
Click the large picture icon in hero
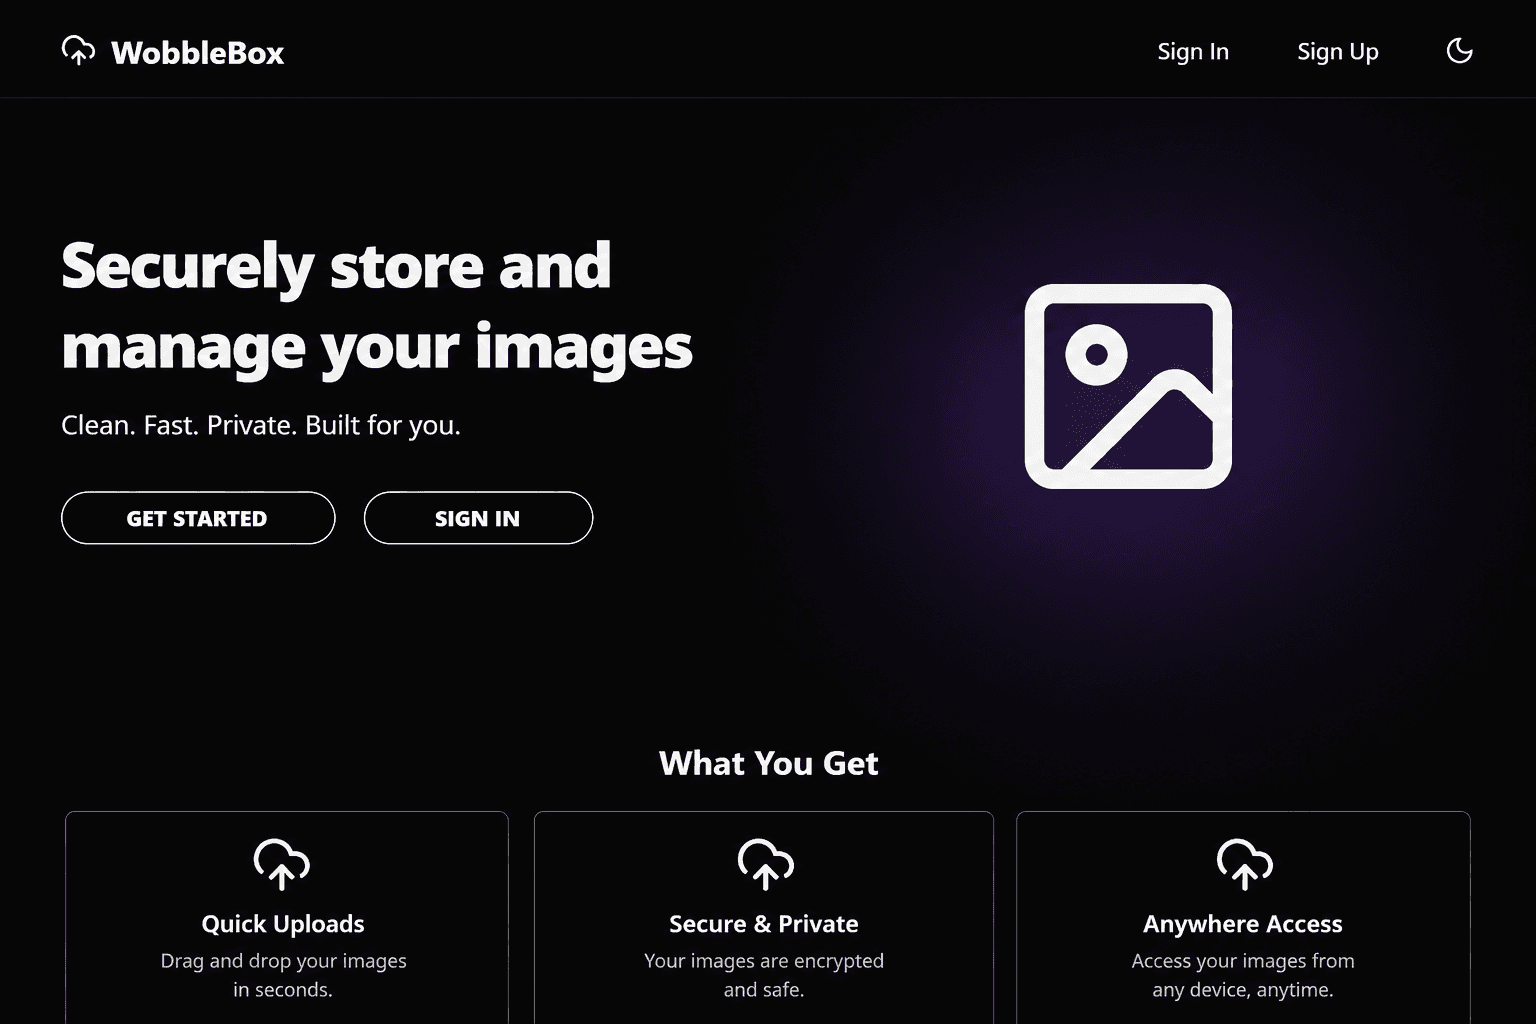click(1128, 386)
